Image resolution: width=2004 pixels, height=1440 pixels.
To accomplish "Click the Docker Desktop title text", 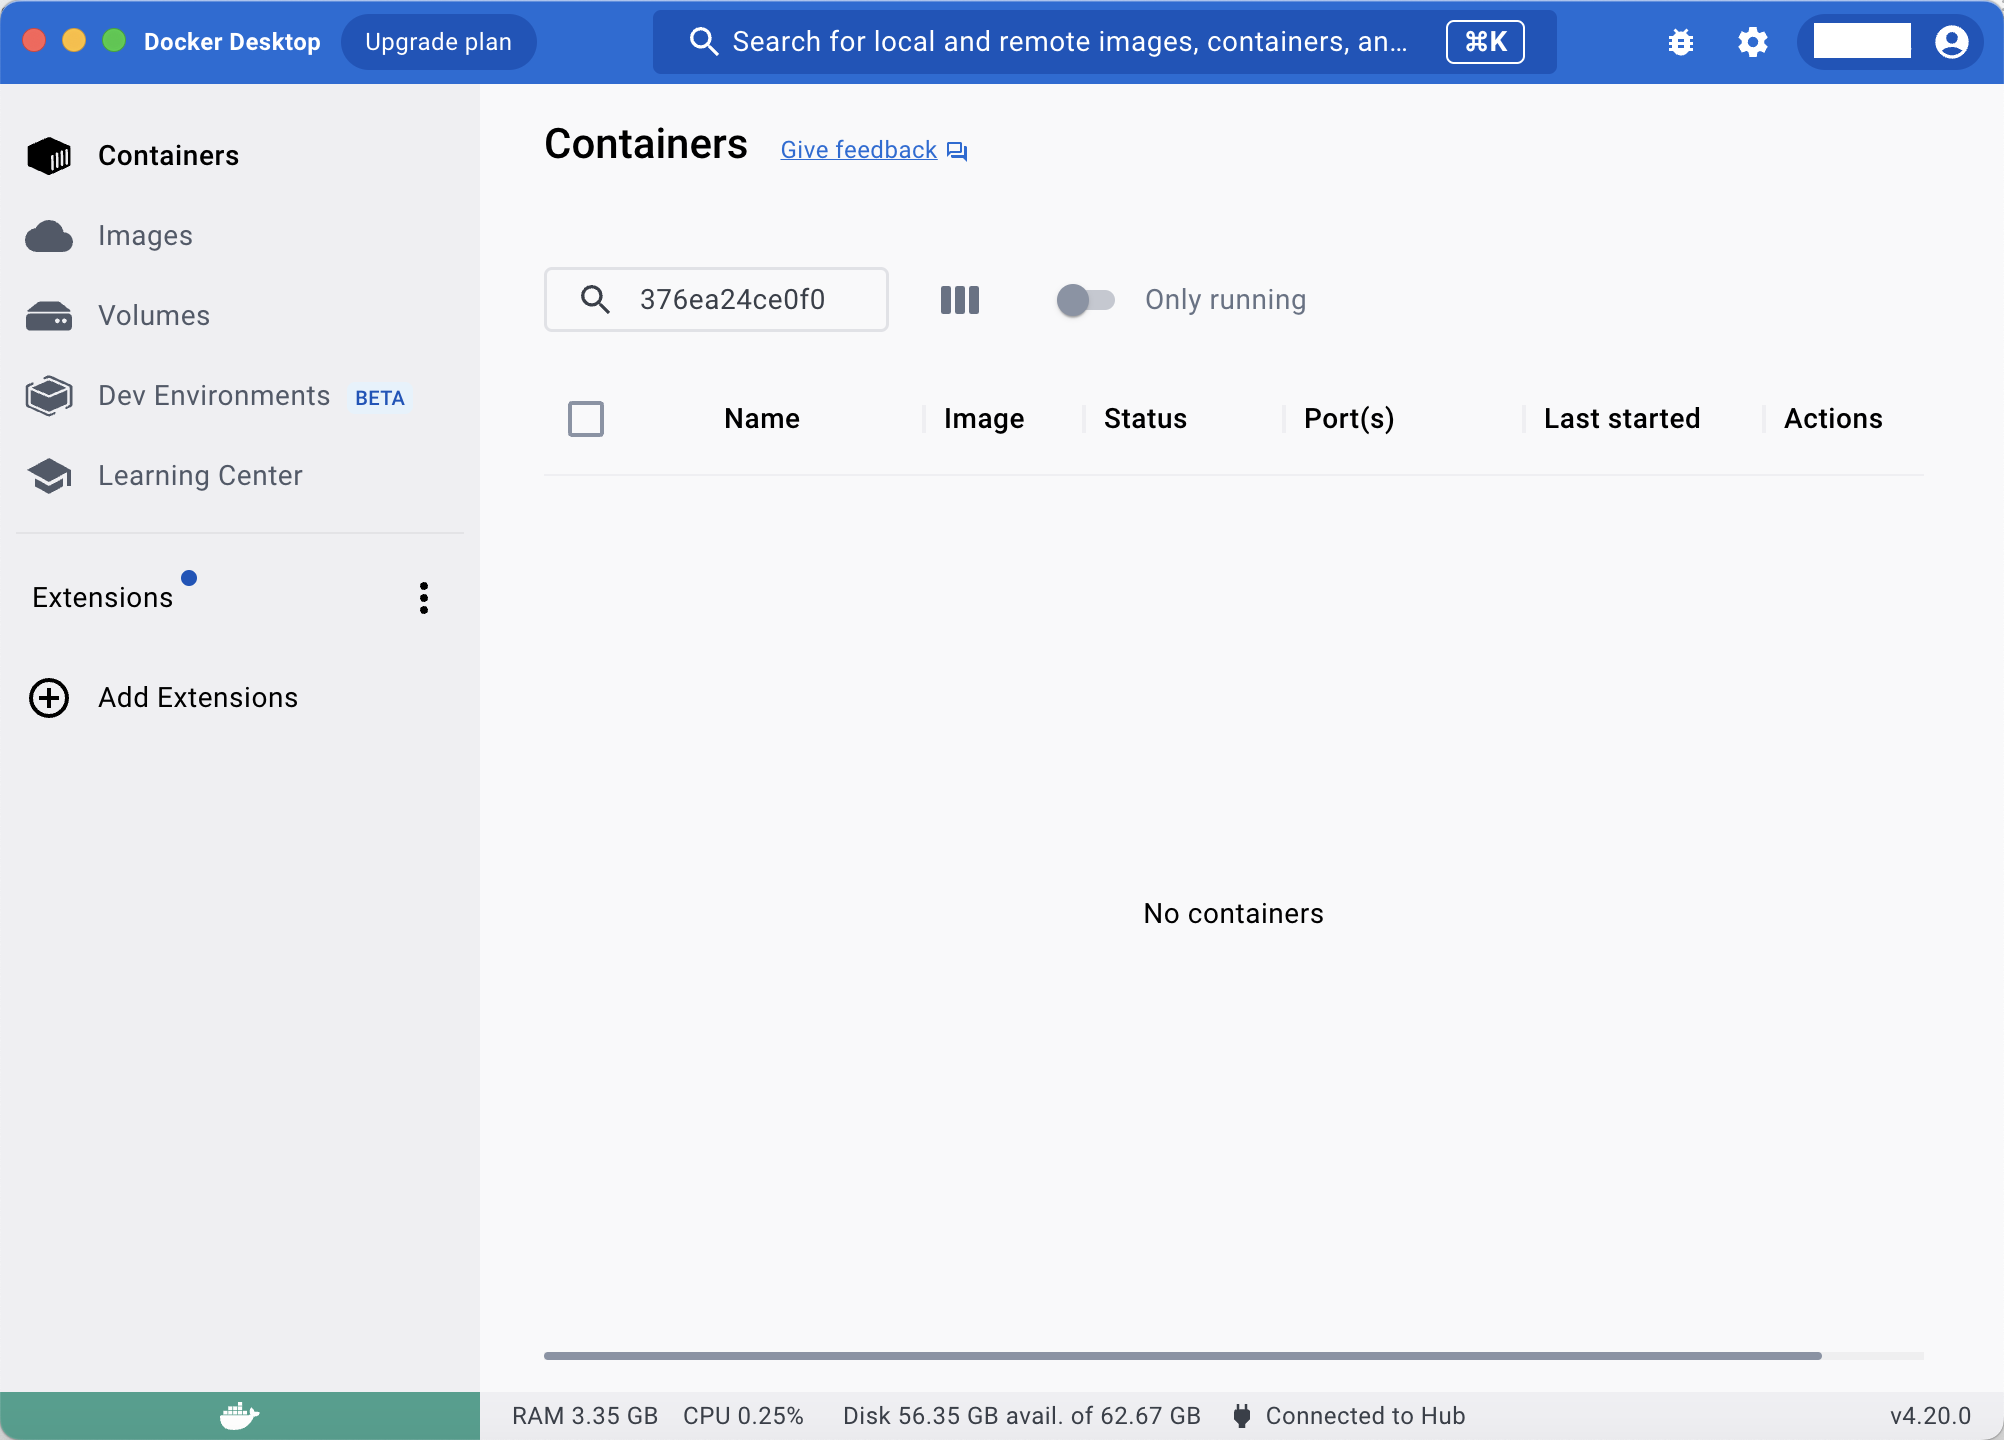I will (232, 42).
